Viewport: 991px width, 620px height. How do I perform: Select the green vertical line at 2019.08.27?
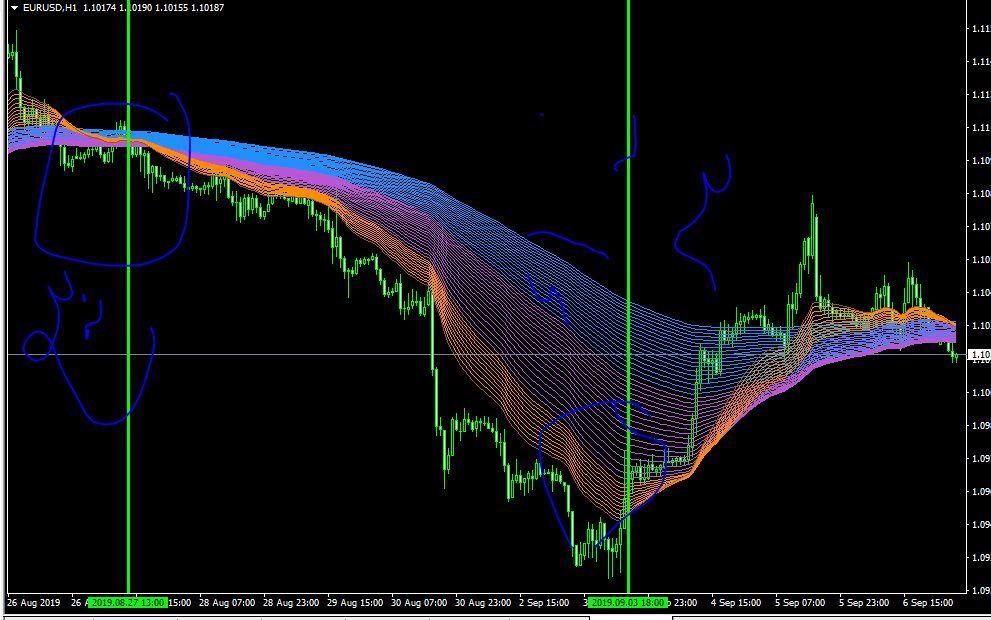[x=128, y=300]
